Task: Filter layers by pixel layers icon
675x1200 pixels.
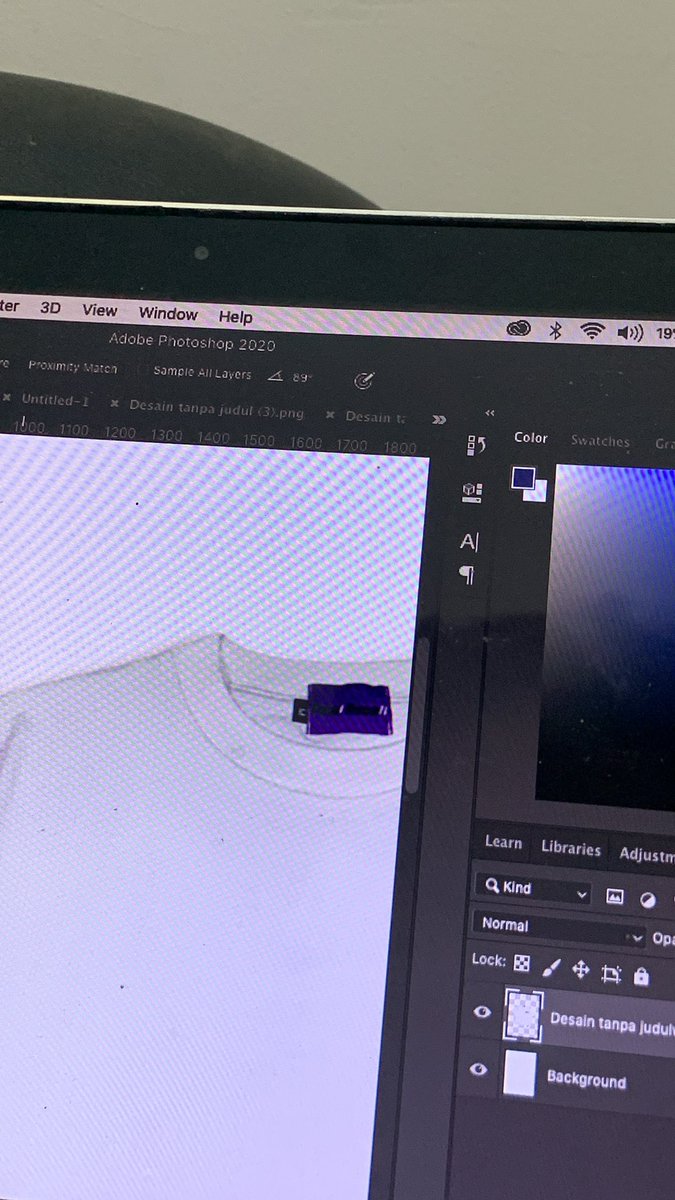Action: pos(615,897)
